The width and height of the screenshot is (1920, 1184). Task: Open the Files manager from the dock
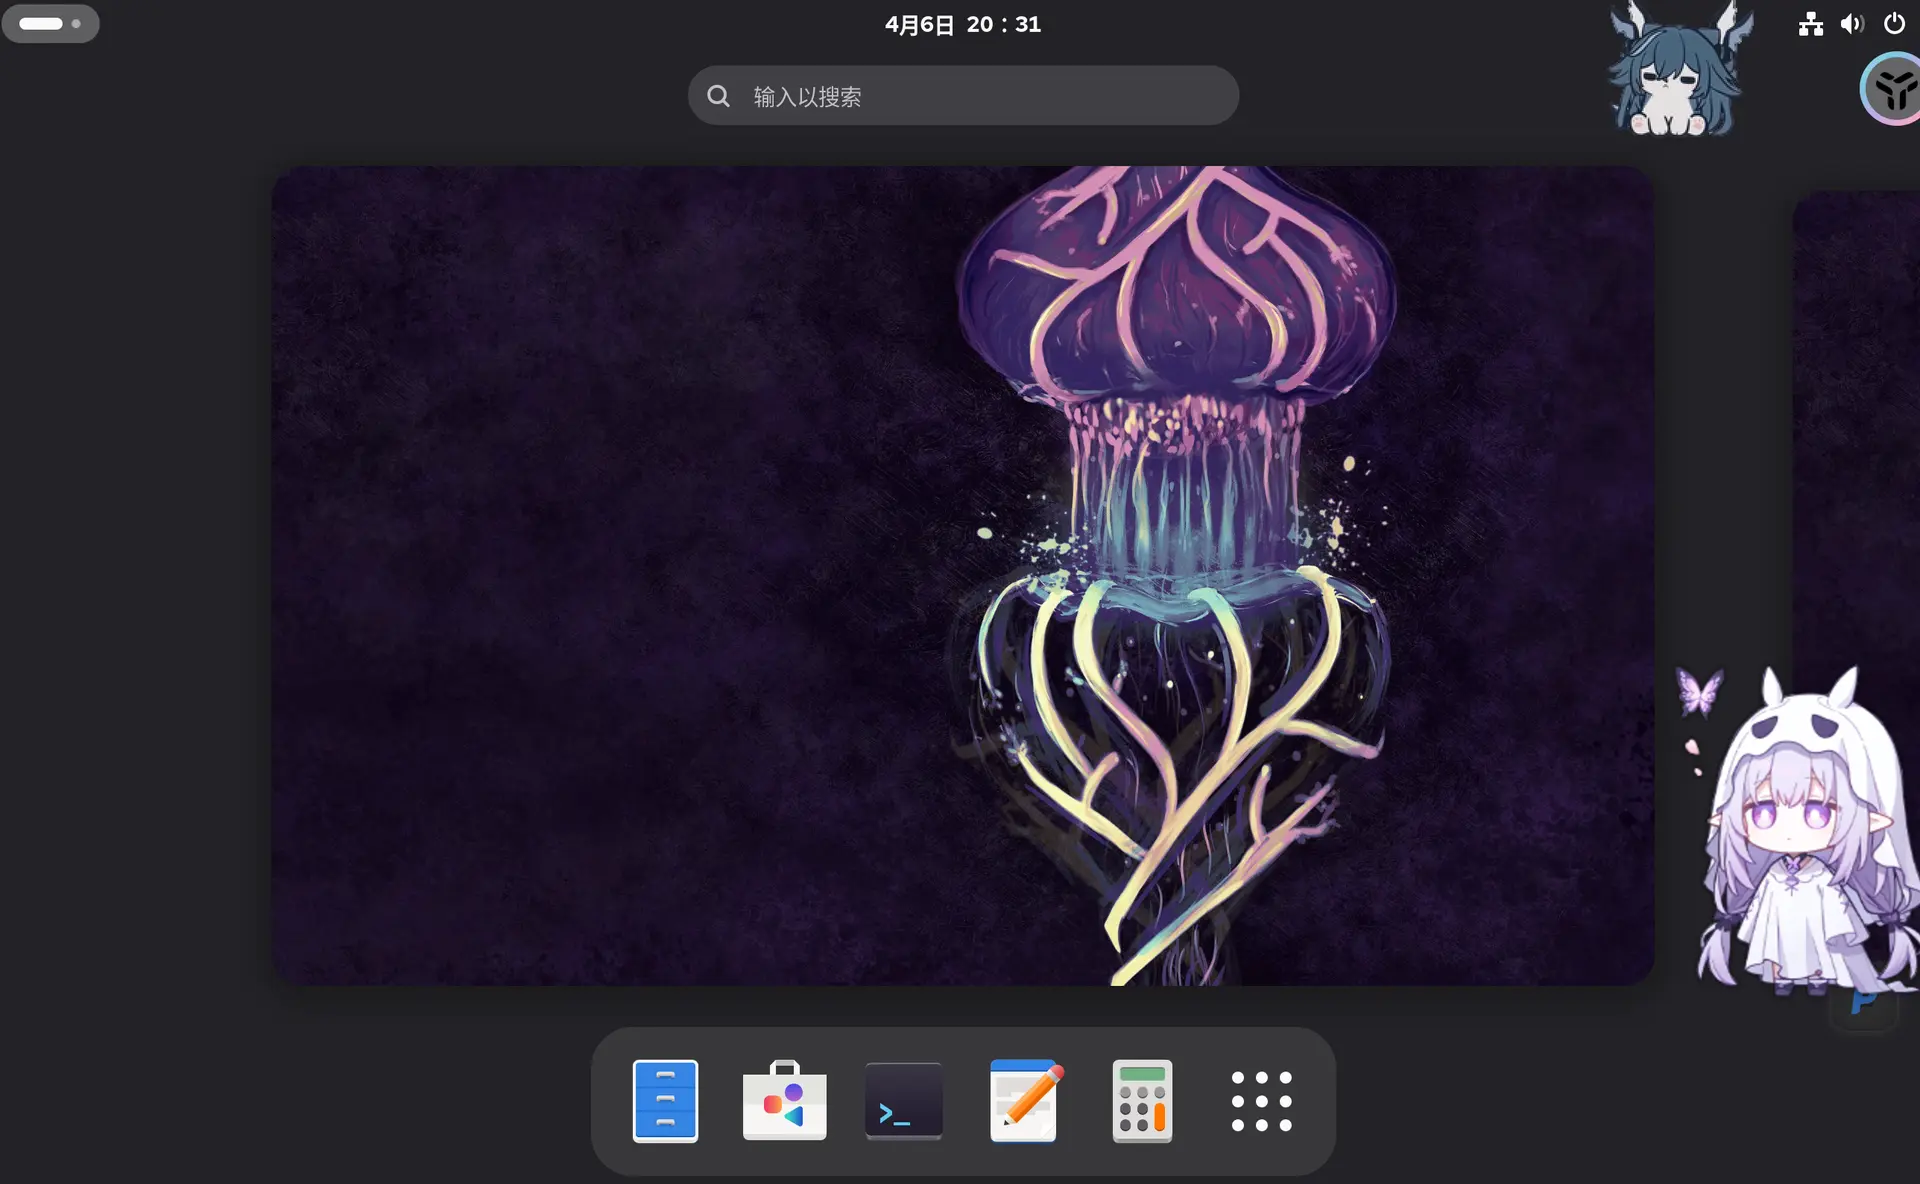[x=665, y=1101]
